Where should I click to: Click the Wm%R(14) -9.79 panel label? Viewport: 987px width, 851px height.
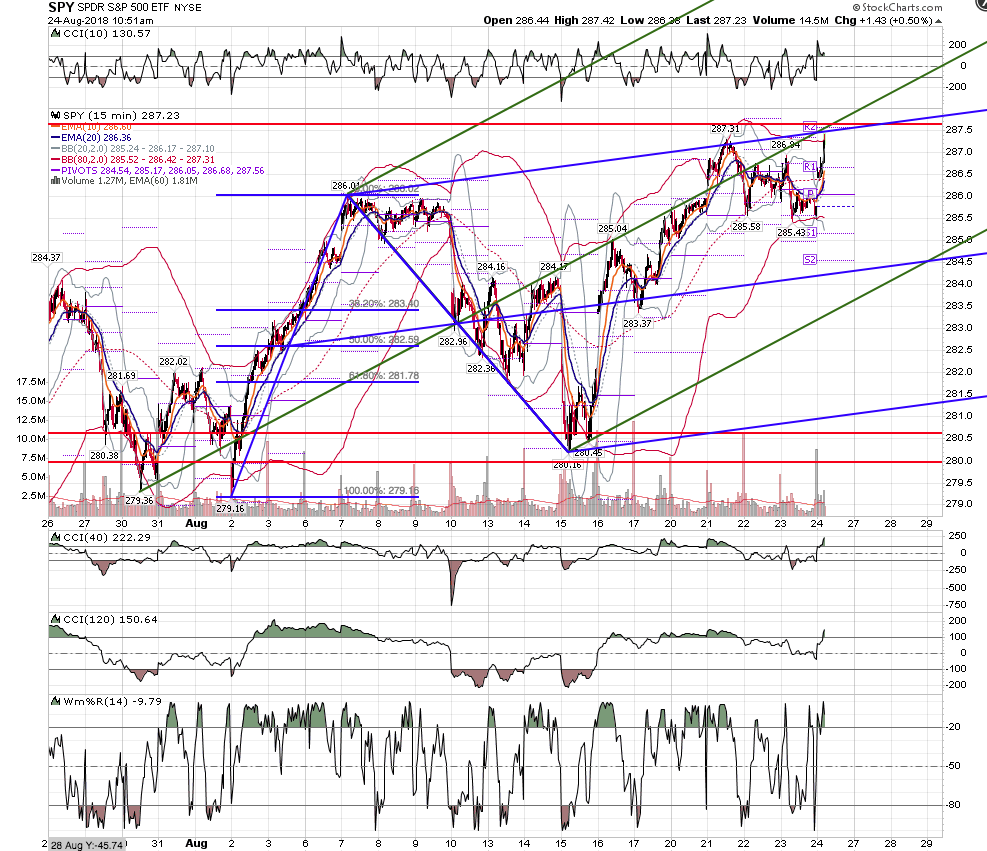pyautogui.click(x=113, y=701)
